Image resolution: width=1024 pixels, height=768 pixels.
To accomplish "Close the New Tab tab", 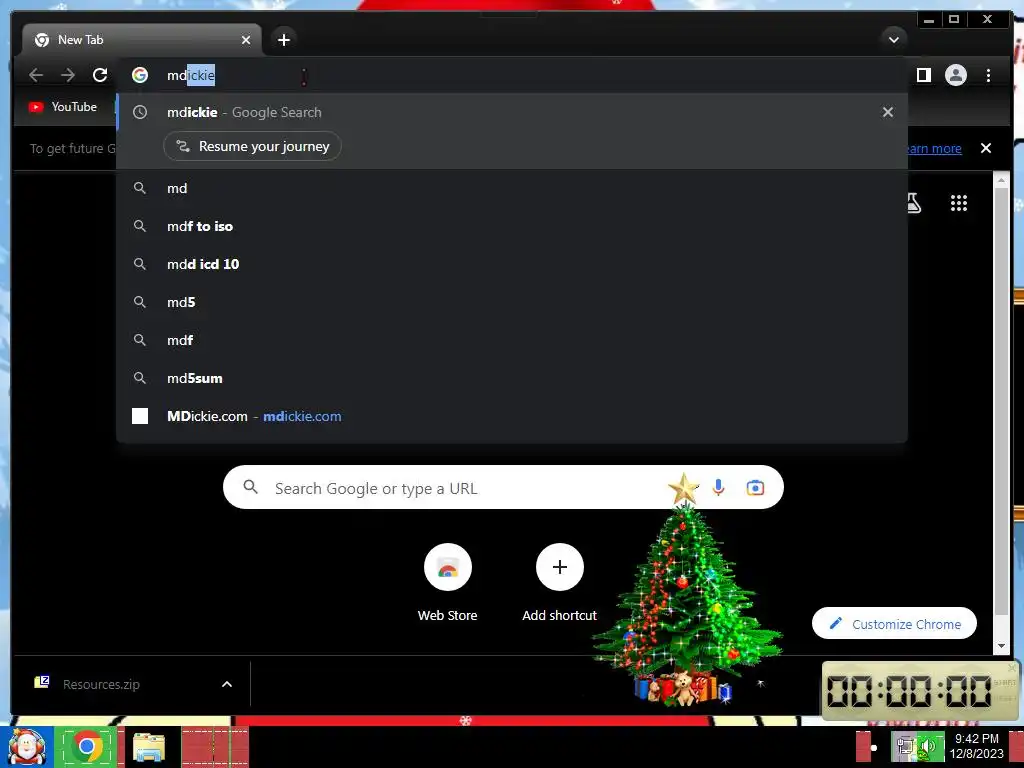I will coord(246,40).
